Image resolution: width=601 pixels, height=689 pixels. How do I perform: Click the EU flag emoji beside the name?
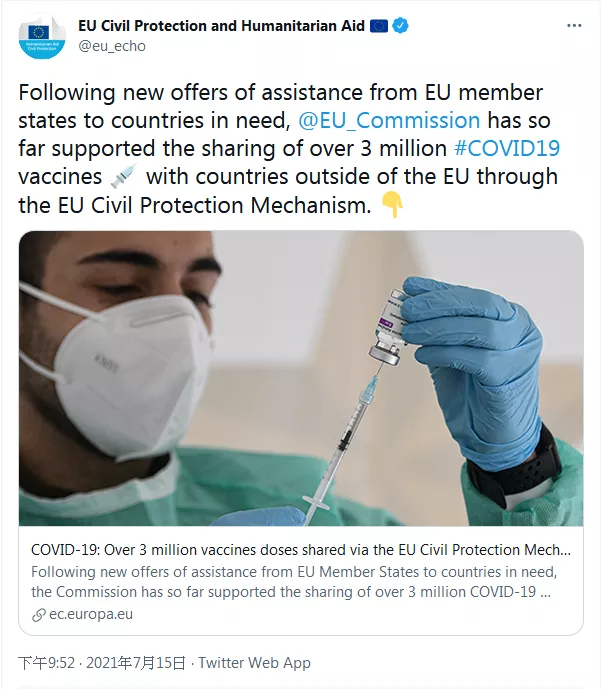point(378,26)
